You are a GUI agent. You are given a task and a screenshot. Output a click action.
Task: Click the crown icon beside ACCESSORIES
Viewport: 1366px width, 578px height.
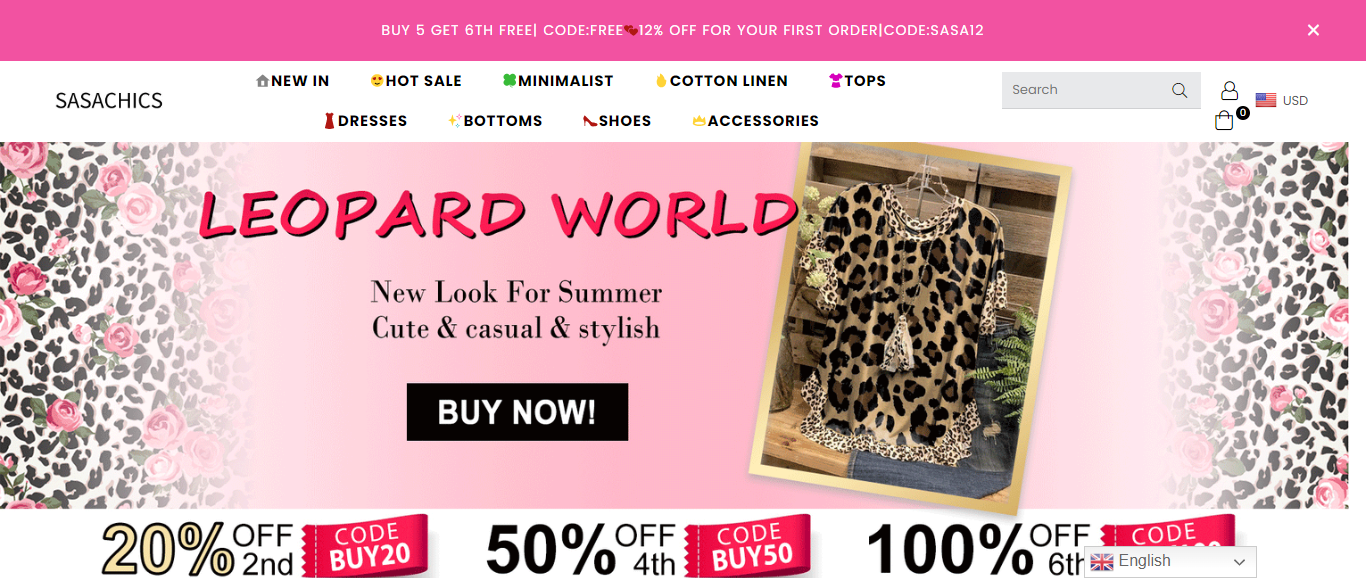699,121
